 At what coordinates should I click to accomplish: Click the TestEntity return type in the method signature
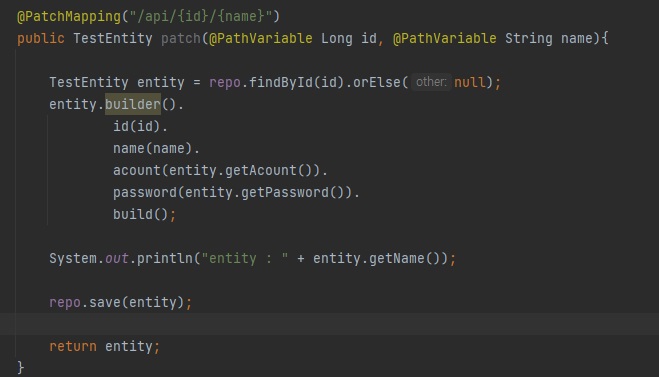(113, 39)
